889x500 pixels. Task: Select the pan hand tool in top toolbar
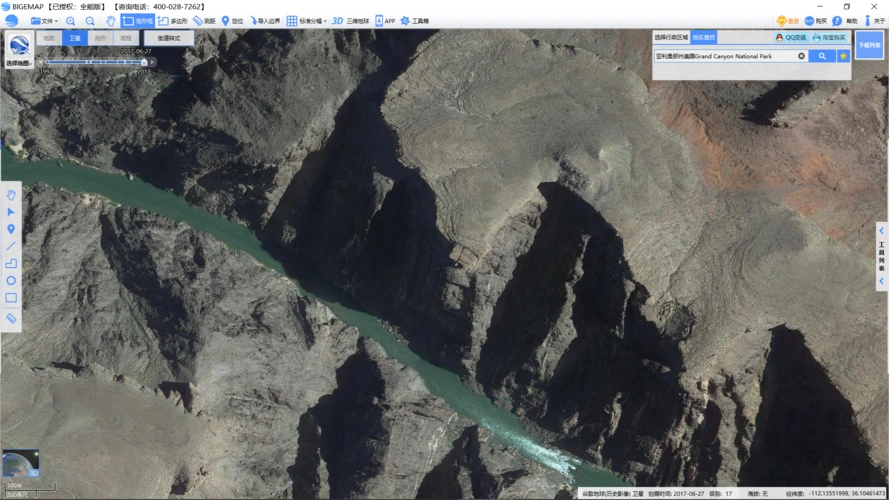coord(110,20)
